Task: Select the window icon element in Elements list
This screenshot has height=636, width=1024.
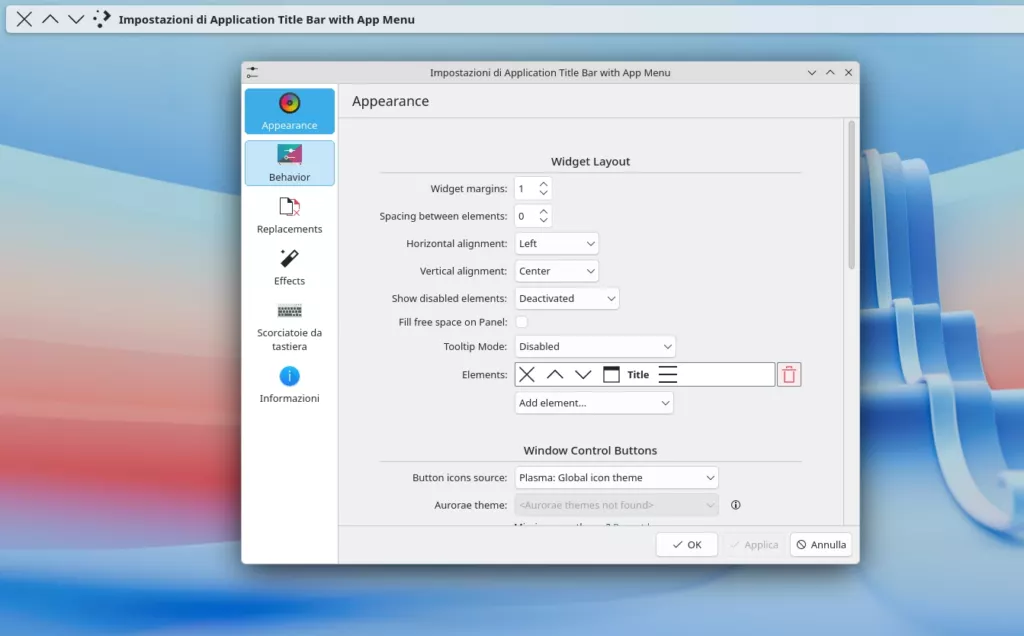Action: 611,375
